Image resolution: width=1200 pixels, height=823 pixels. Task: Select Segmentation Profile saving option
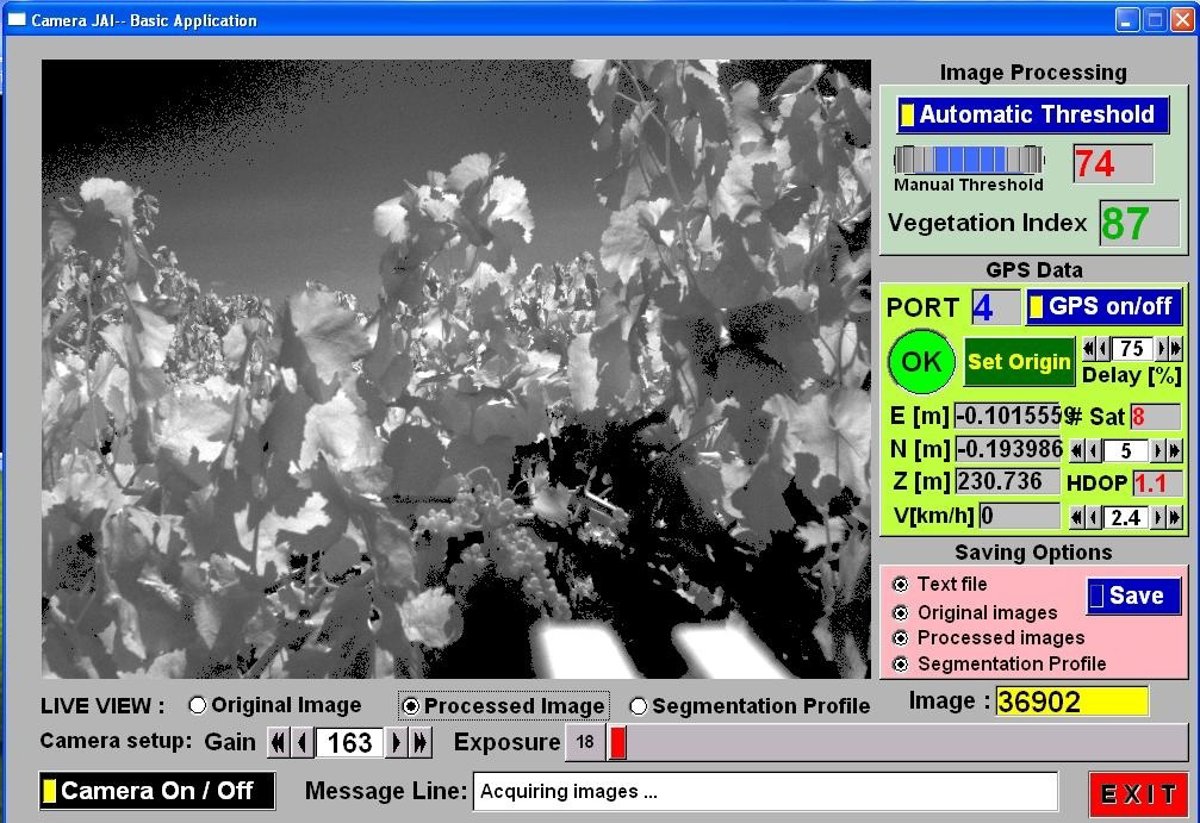click(x=900, y=664)
